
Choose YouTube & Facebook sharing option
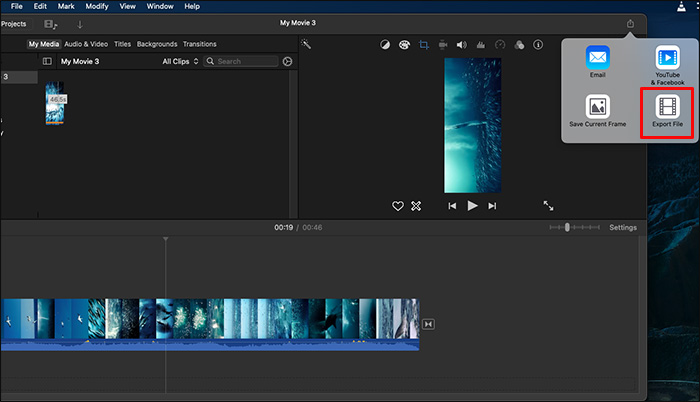[x=666, y=58]
